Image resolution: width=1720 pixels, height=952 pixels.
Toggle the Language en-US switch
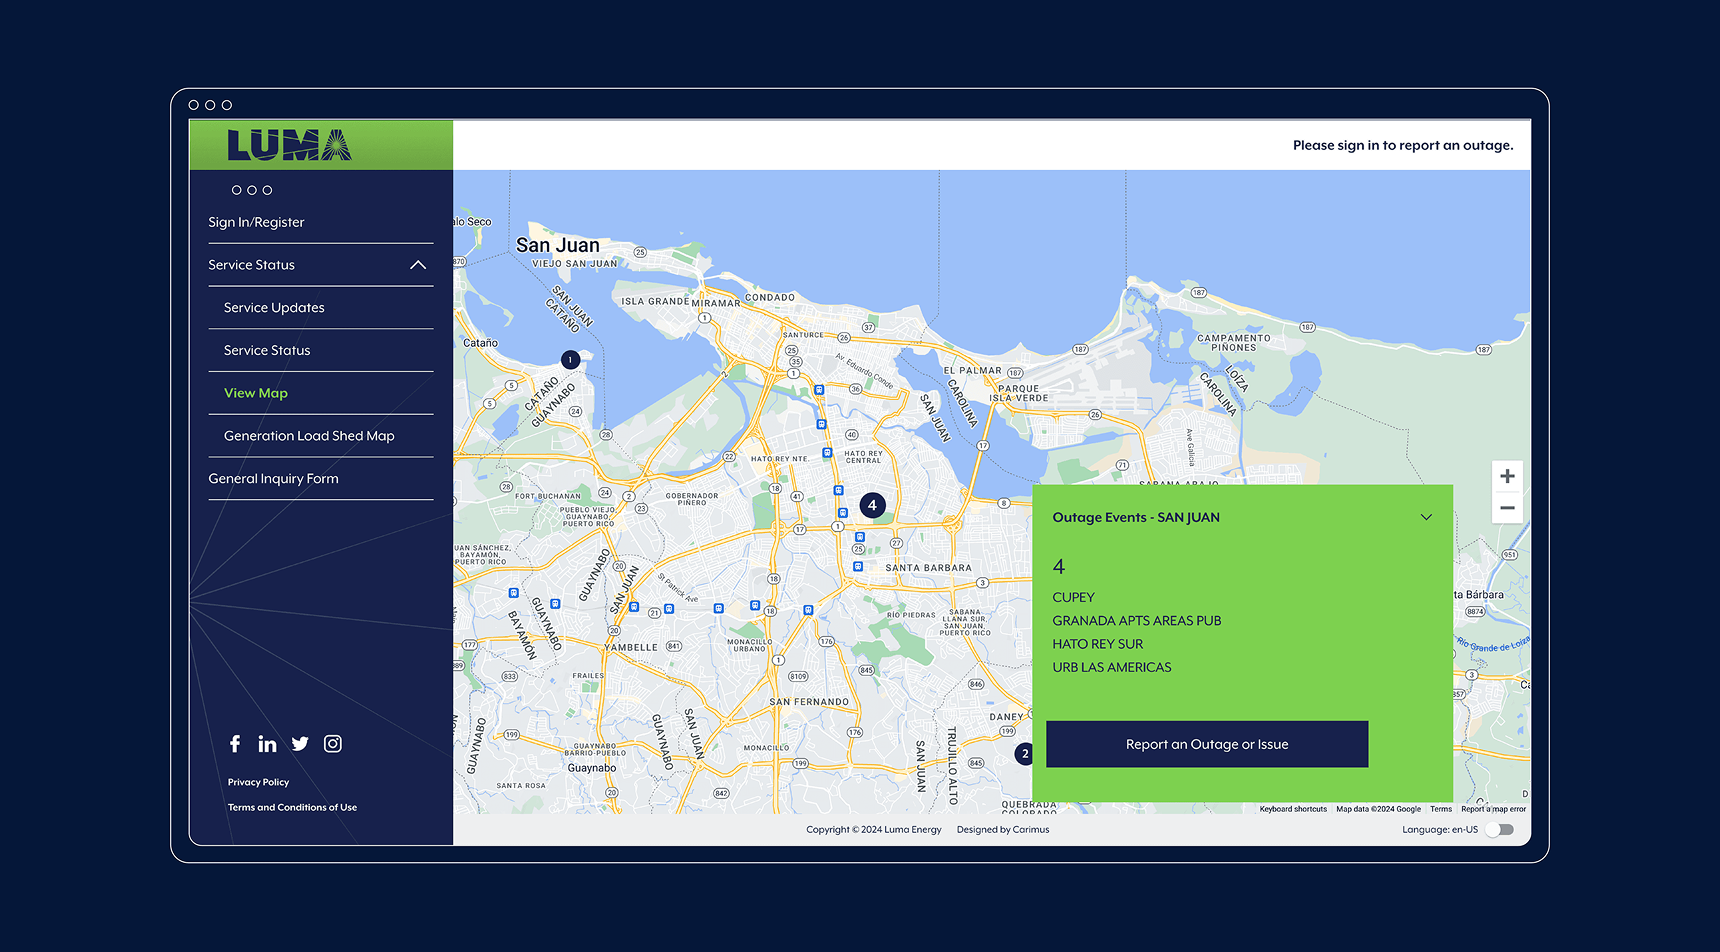pos(1499,830)
